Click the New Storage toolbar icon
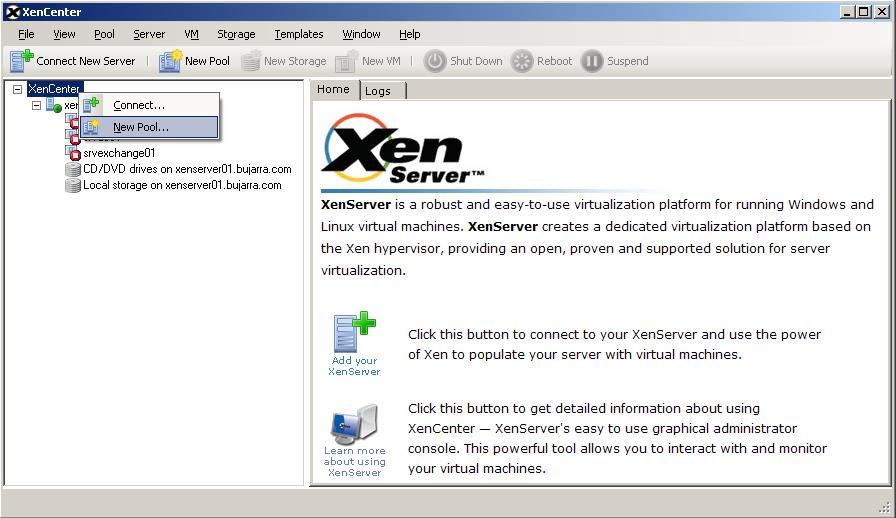 point(250,61)
